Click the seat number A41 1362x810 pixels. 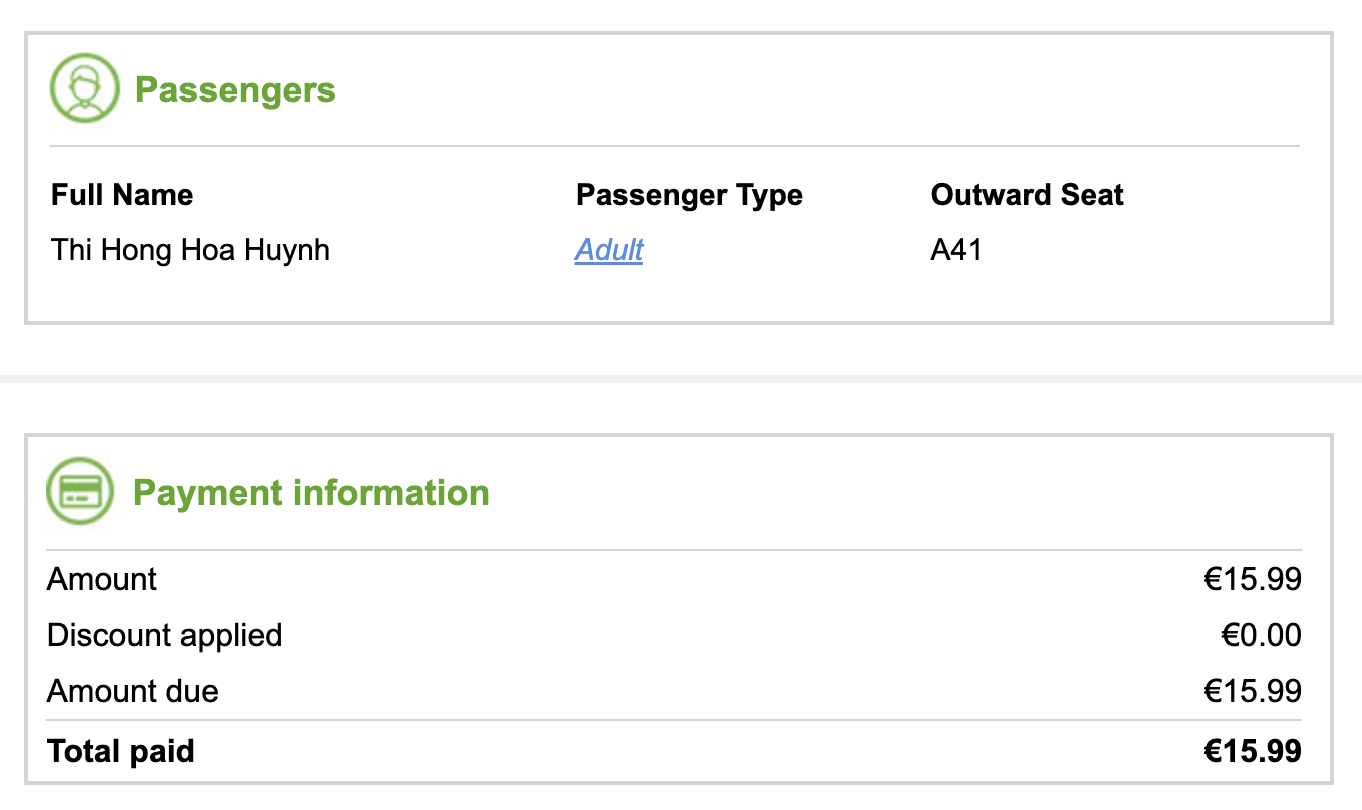point(956,249)
